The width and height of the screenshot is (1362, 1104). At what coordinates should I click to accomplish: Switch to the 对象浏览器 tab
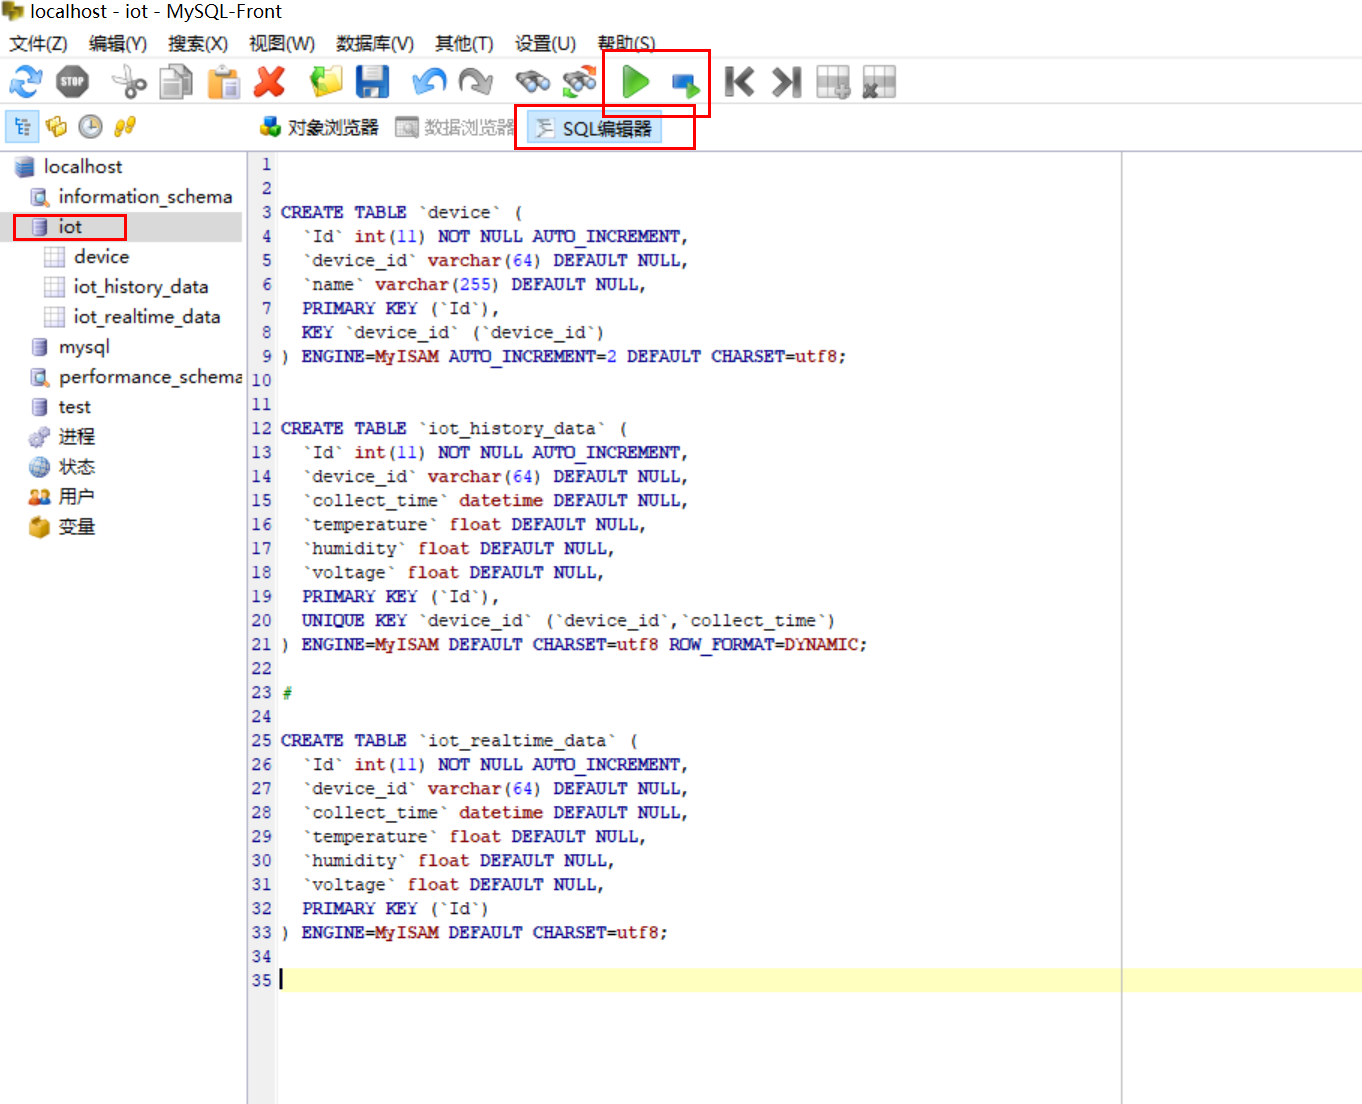click(319, 128)
